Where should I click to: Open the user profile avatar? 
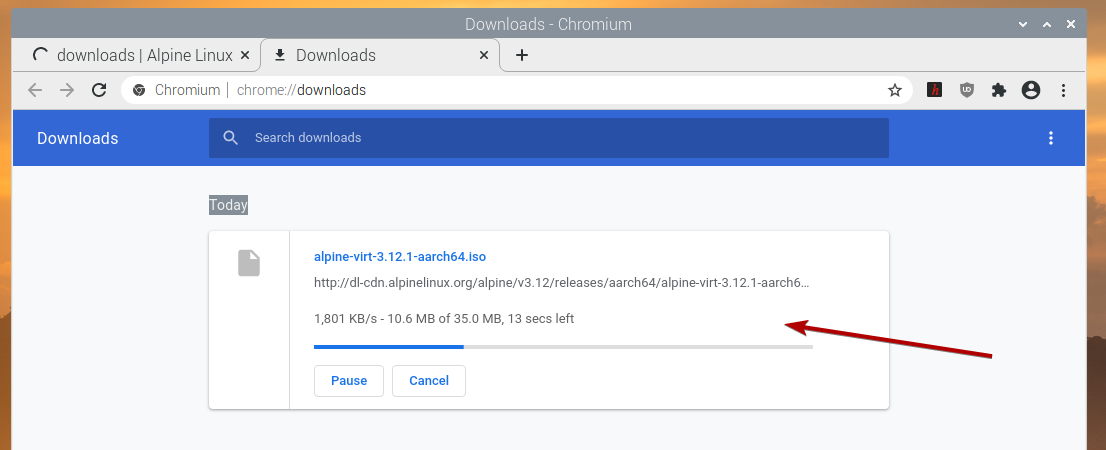tap(1031, 90)
